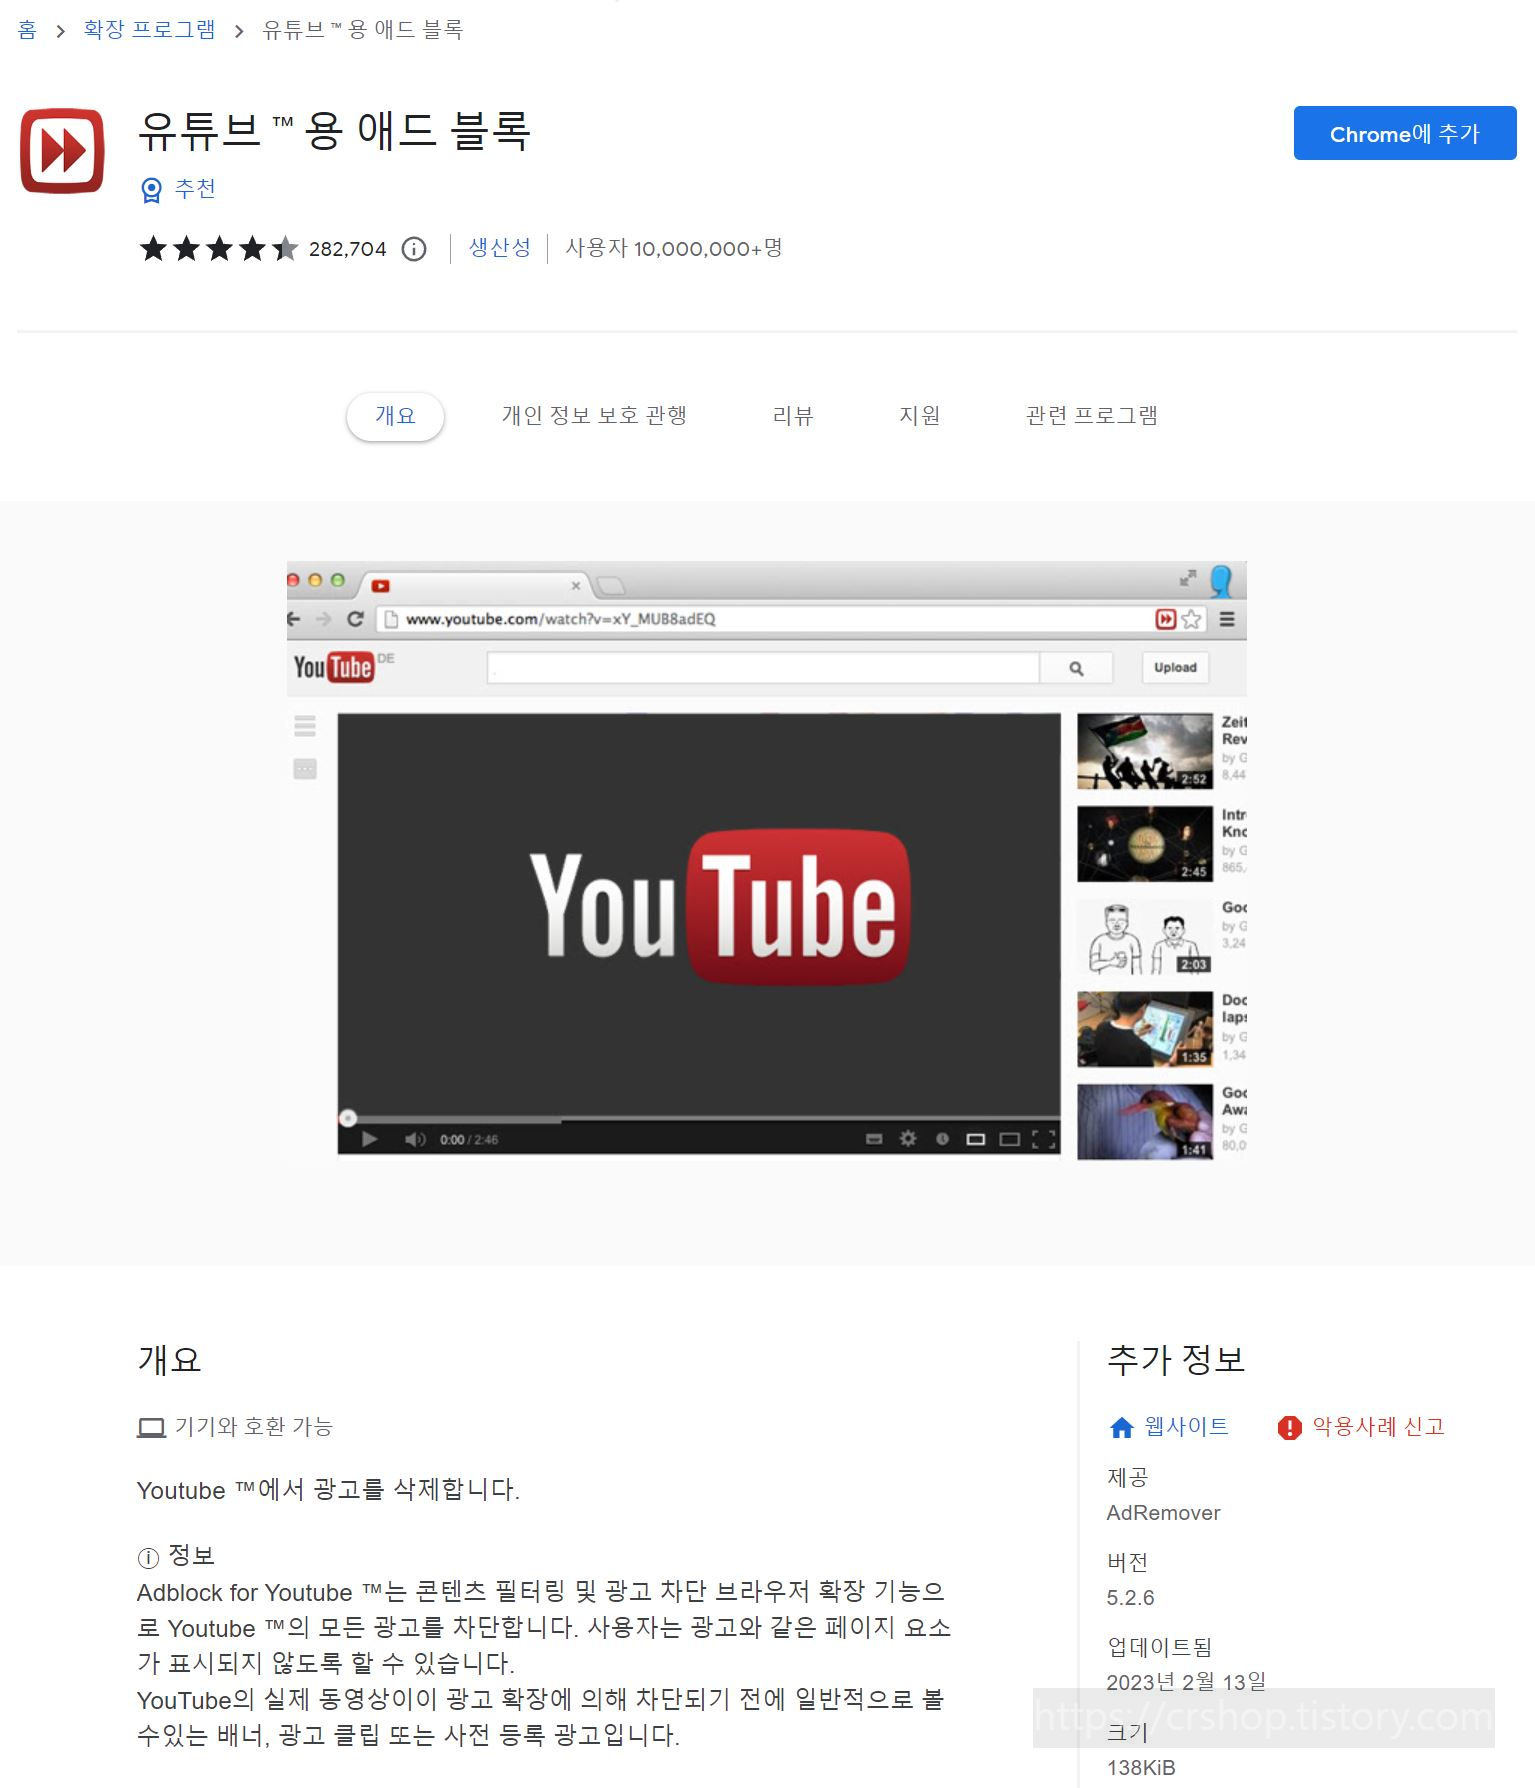
Task: Switch to 개인 정보 보호 관행 tab
Action: point(594,416)
